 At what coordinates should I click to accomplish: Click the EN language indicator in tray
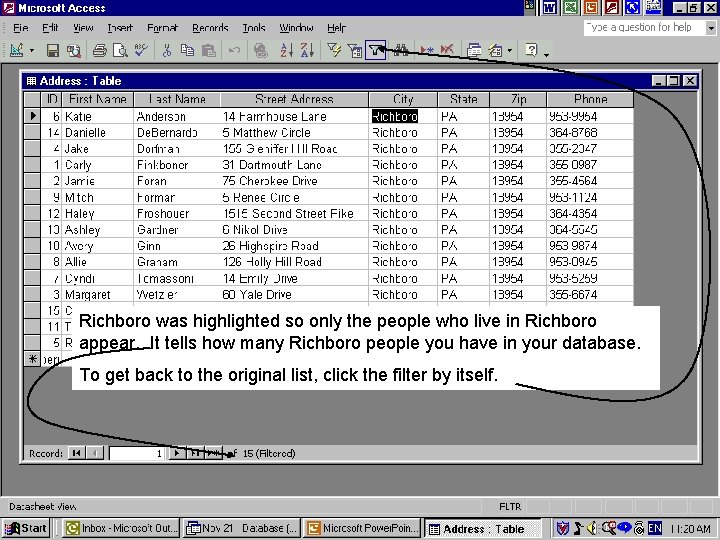tap(655, 529)
